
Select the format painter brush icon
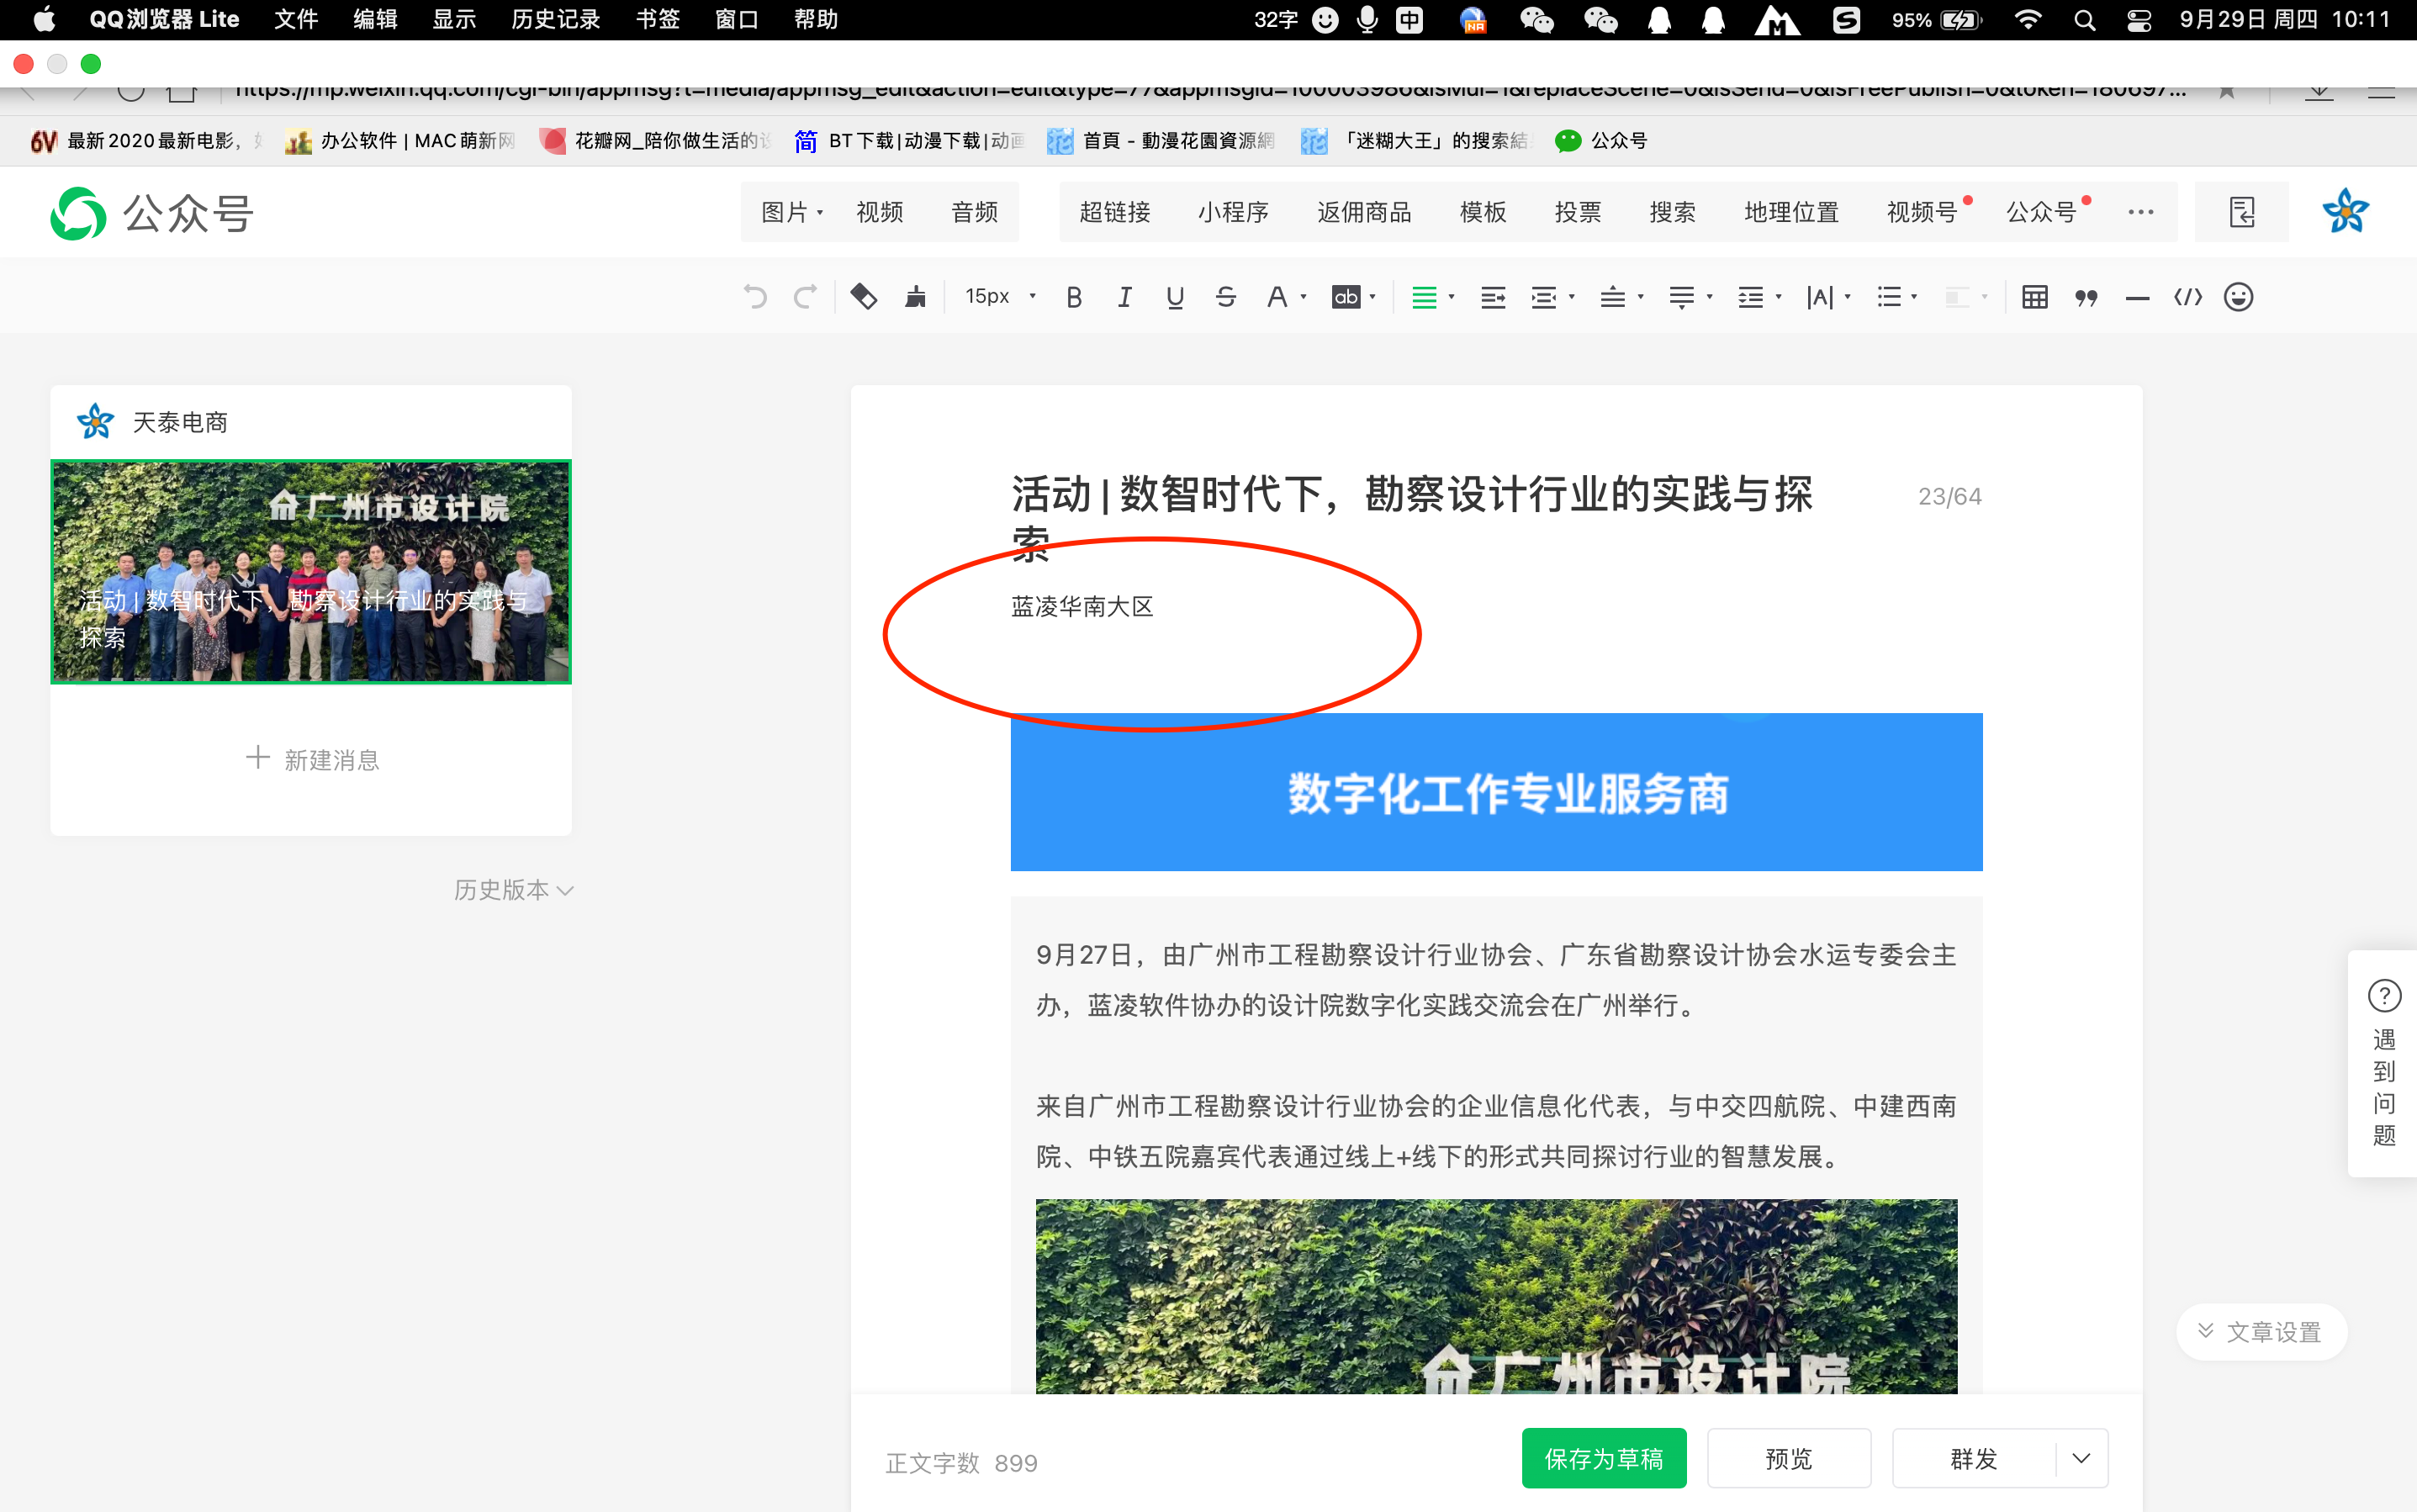point(915,297)
